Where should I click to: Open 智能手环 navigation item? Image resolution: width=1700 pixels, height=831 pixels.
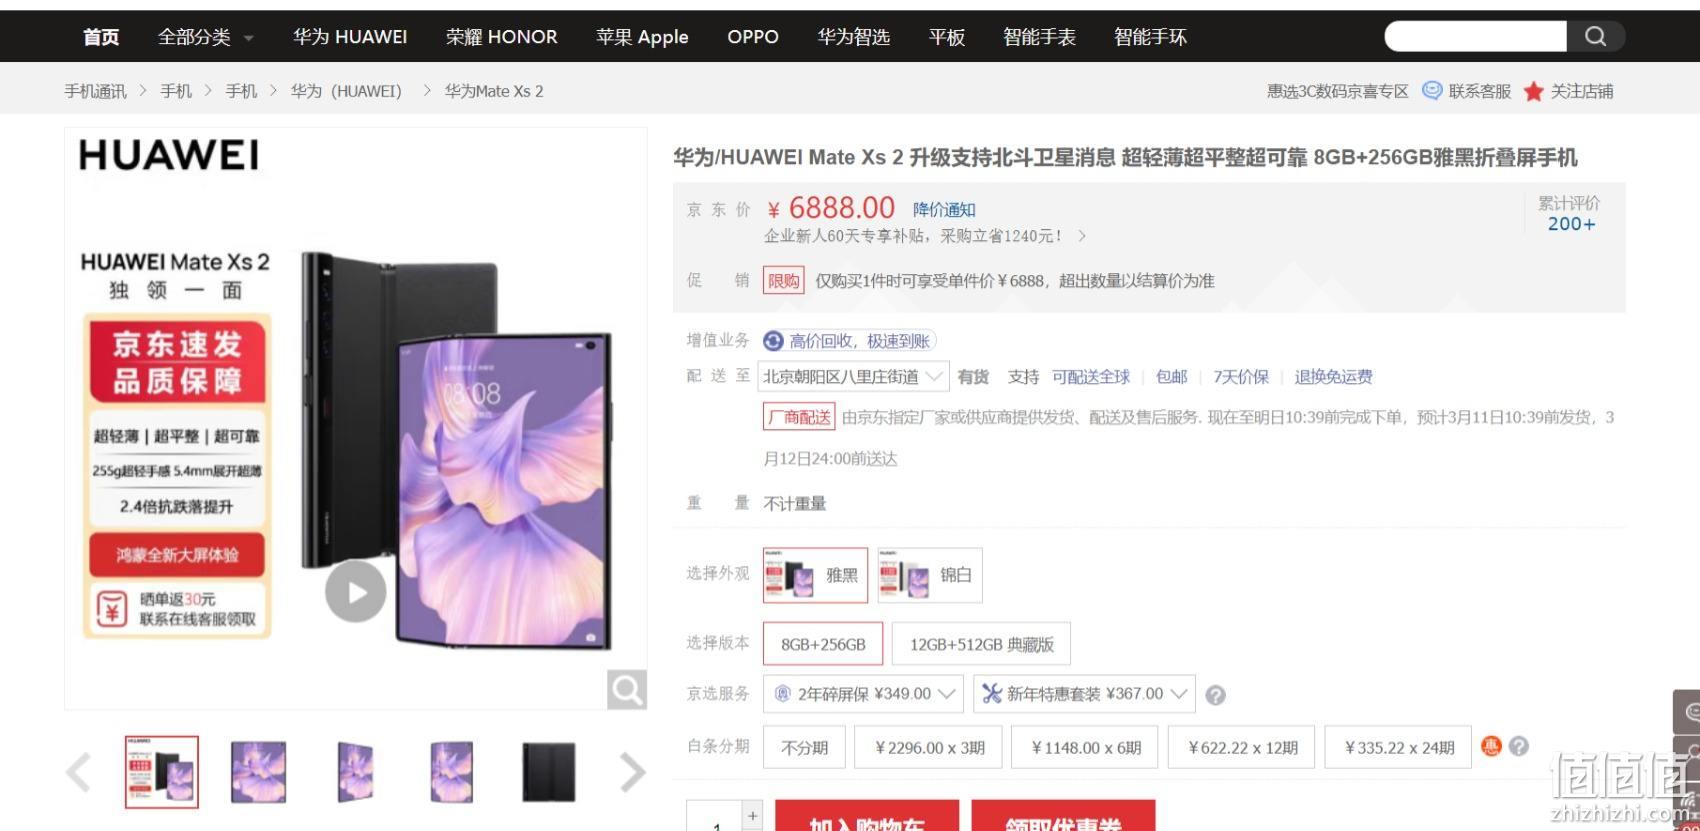pyautogui.click(x=1150, y=37)
